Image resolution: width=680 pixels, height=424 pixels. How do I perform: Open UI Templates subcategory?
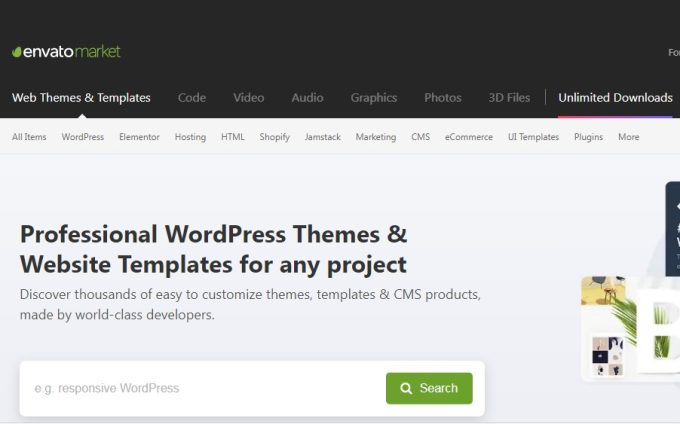coord(533,137)
